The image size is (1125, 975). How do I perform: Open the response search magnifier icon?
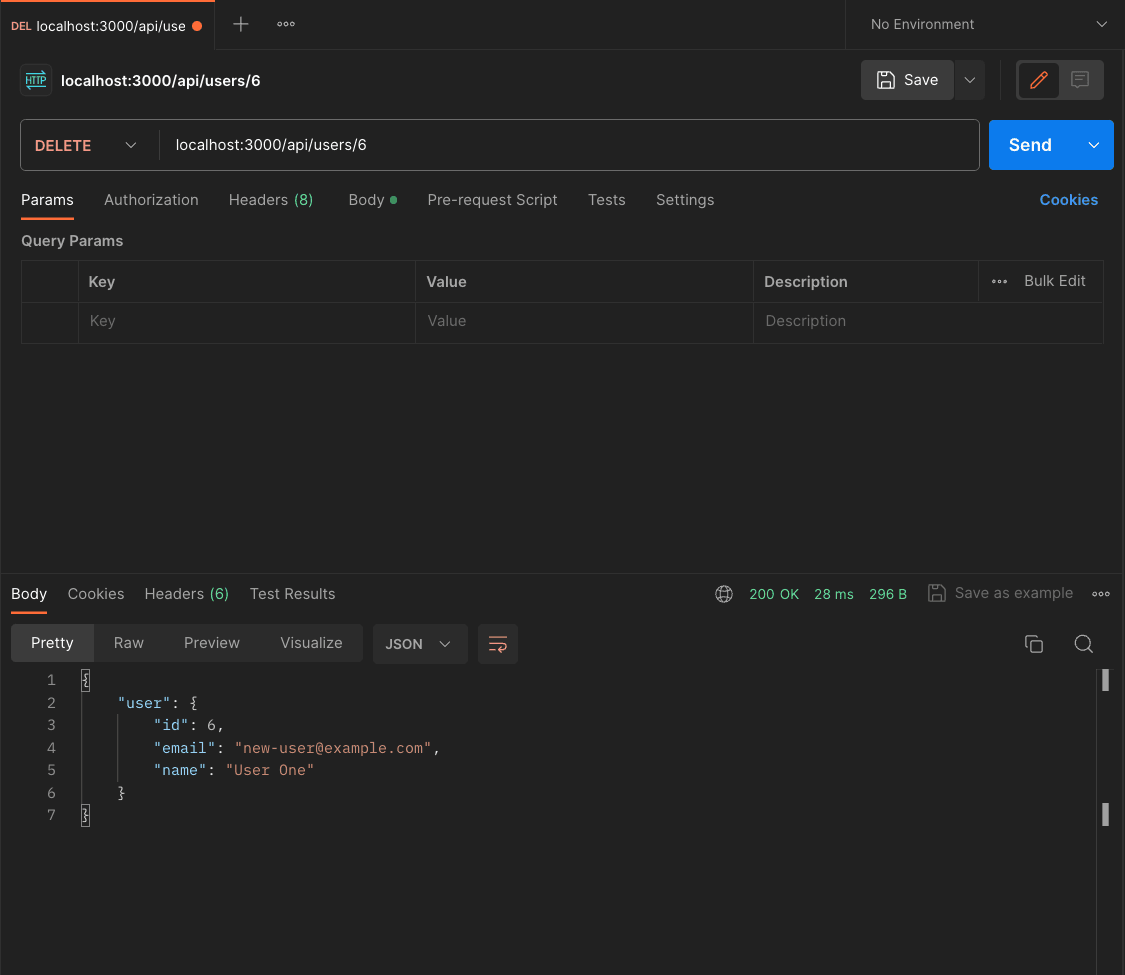(x=1084, y=644)
